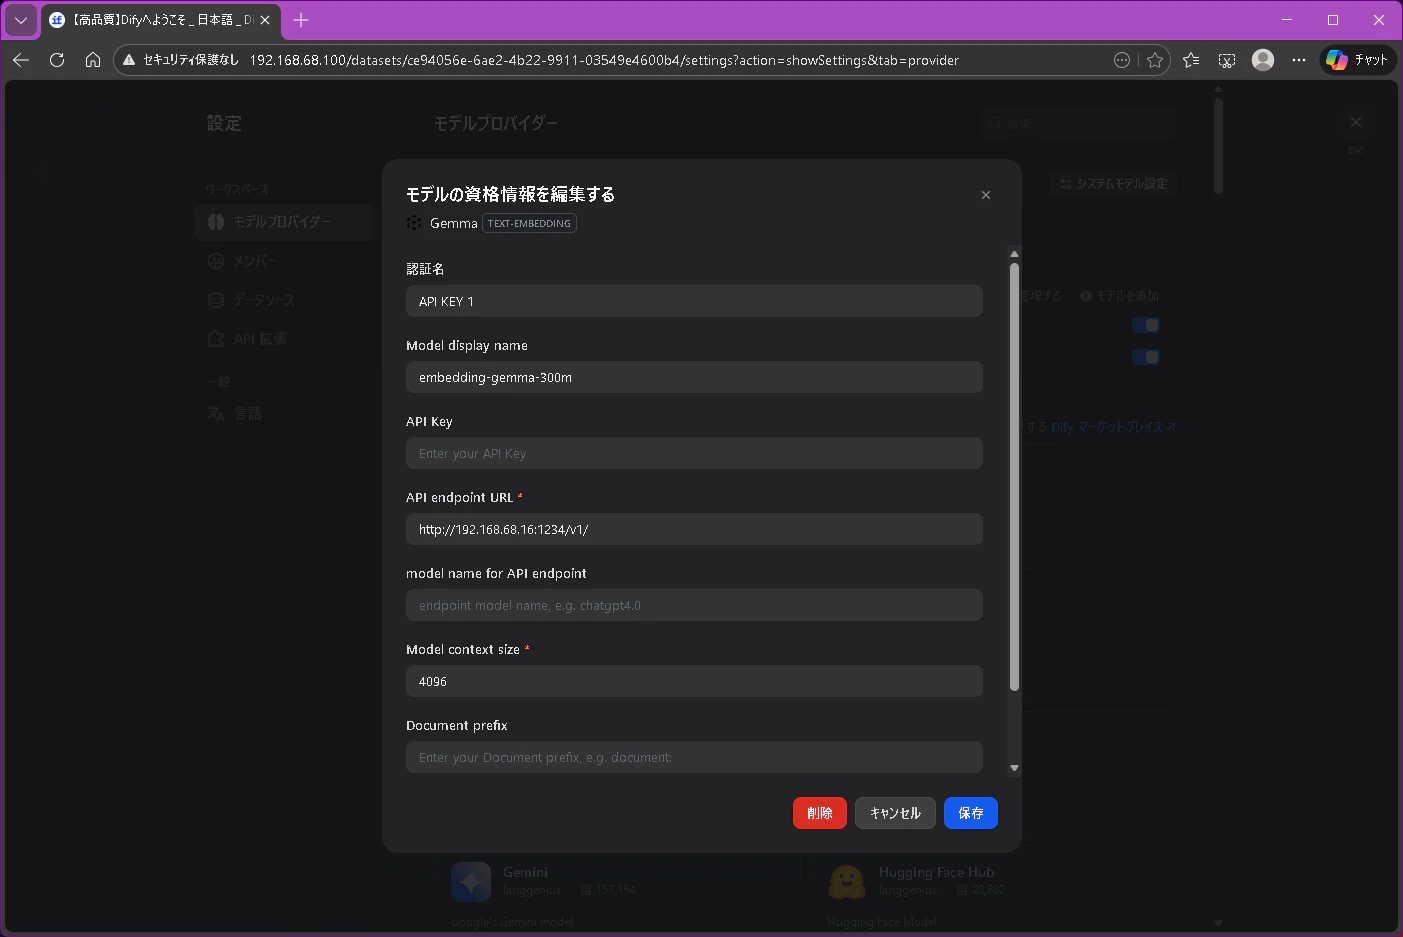This screenshot has width=1403, height=937.
Task: Click the TEXT-EMBEDDING tag
Action: (x=530, y=223)
